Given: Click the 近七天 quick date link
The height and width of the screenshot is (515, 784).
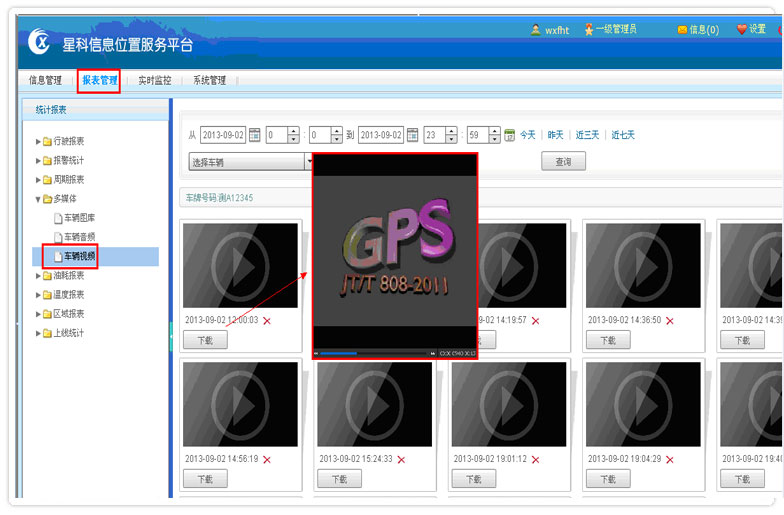Looking at the screenshot, I should coord(623,135).
